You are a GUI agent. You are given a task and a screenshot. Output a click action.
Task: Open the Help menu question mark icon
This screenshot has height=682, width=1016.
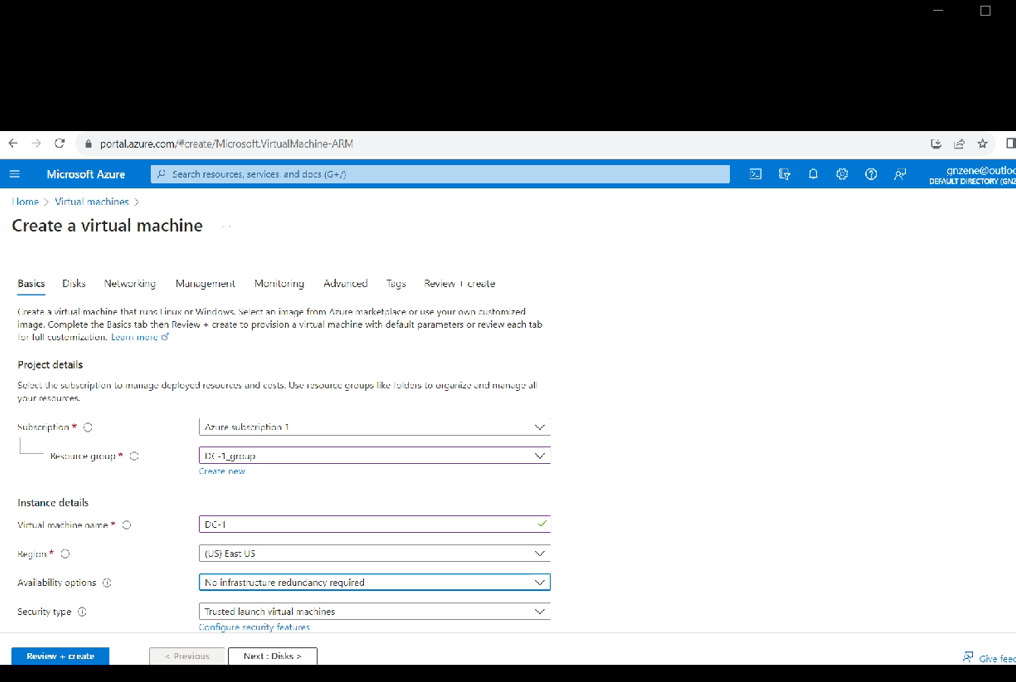click(x=871, y=174)
